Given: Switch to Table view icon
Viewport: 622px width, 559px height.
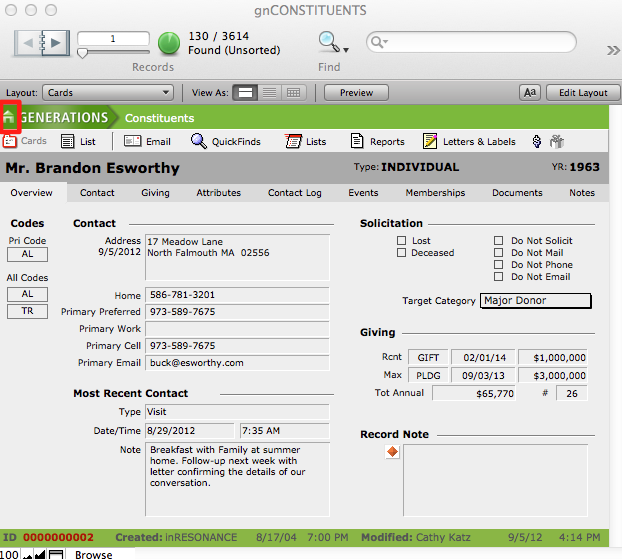Looking at the screenshot, I should coord(293,93).
